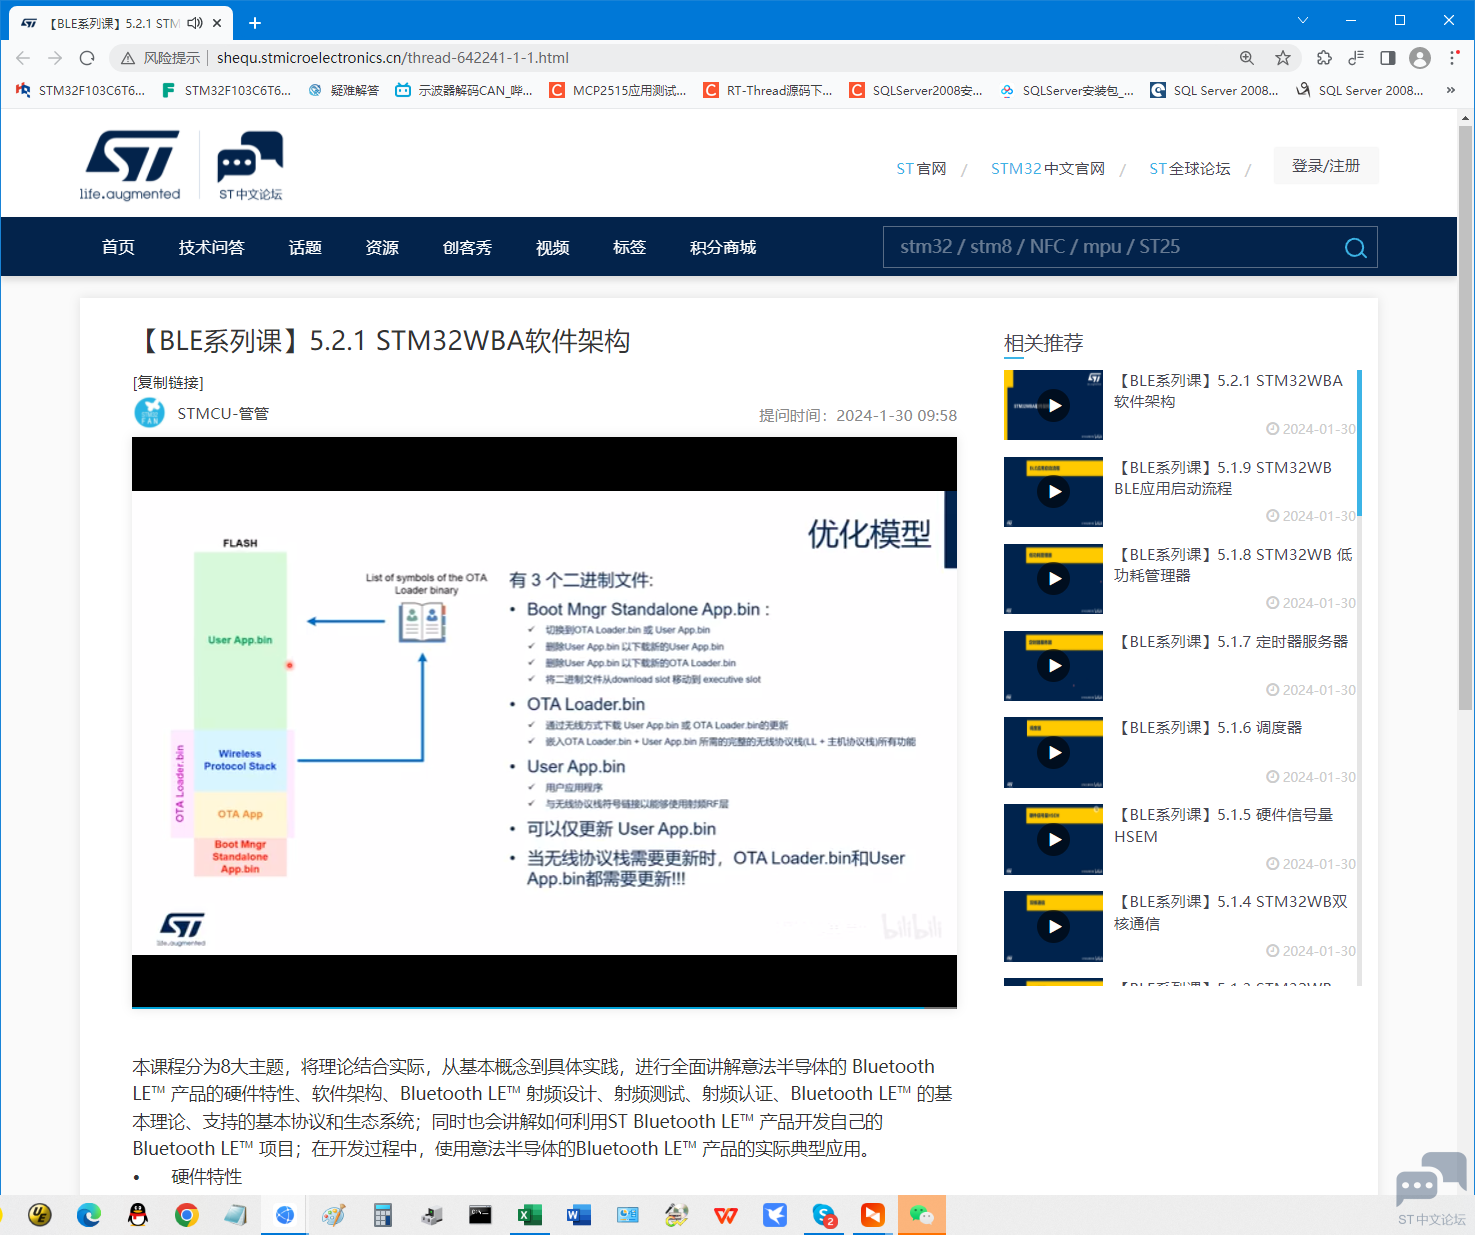Switch to Word in the taskbar
This screenshot has width=1475, height=1235.
tap(579, 1215)
